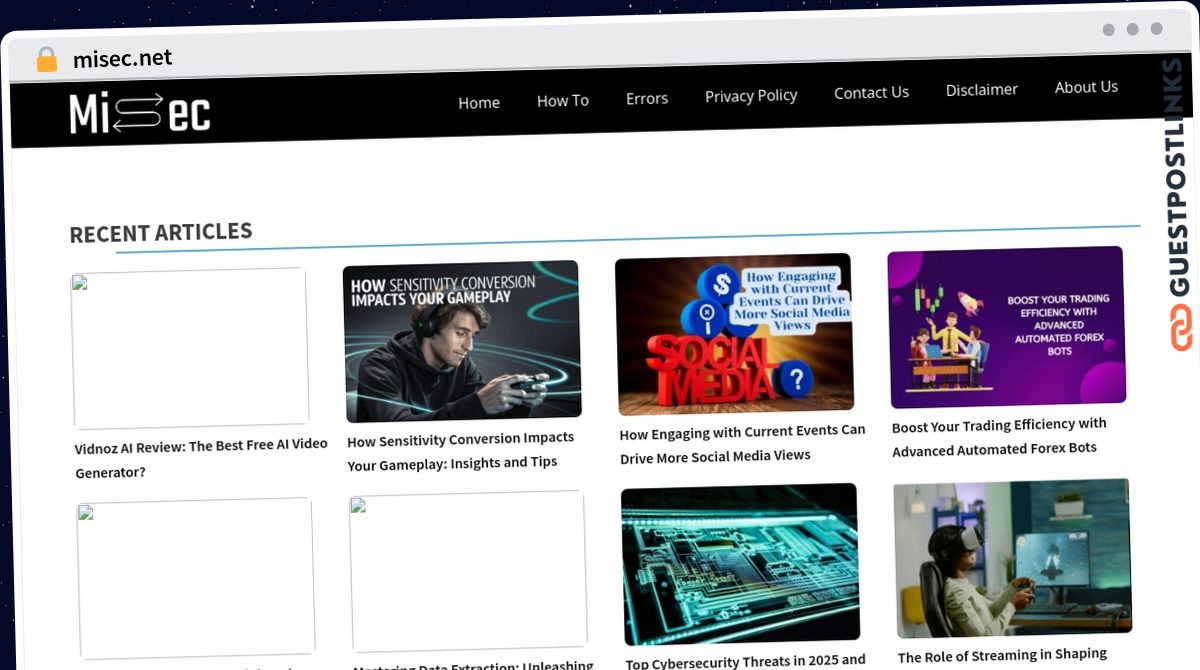Open the Privacy Policy page
The height and width of the screenshot is (670, 1200).
tap(750, 95)
